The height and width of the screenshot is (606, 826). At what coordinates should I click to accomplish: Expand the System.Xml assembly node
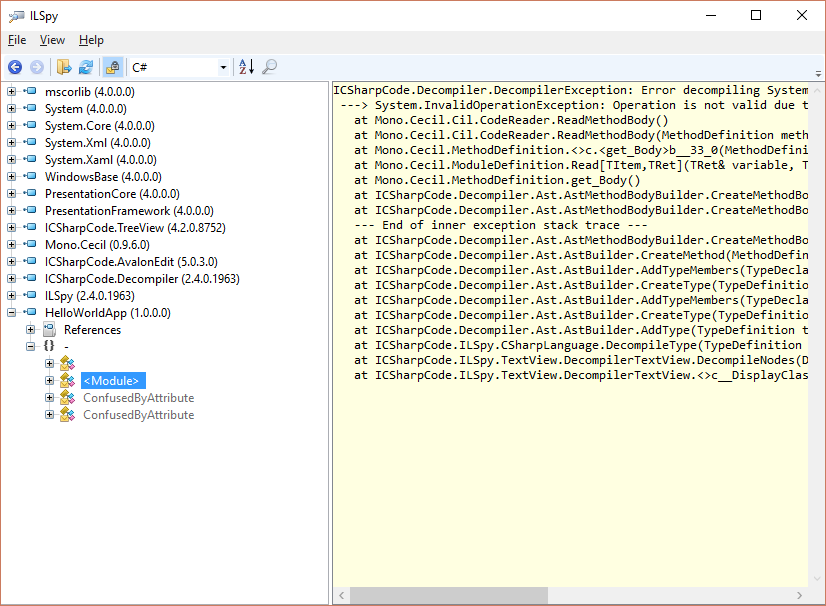[x=12, y=142]
